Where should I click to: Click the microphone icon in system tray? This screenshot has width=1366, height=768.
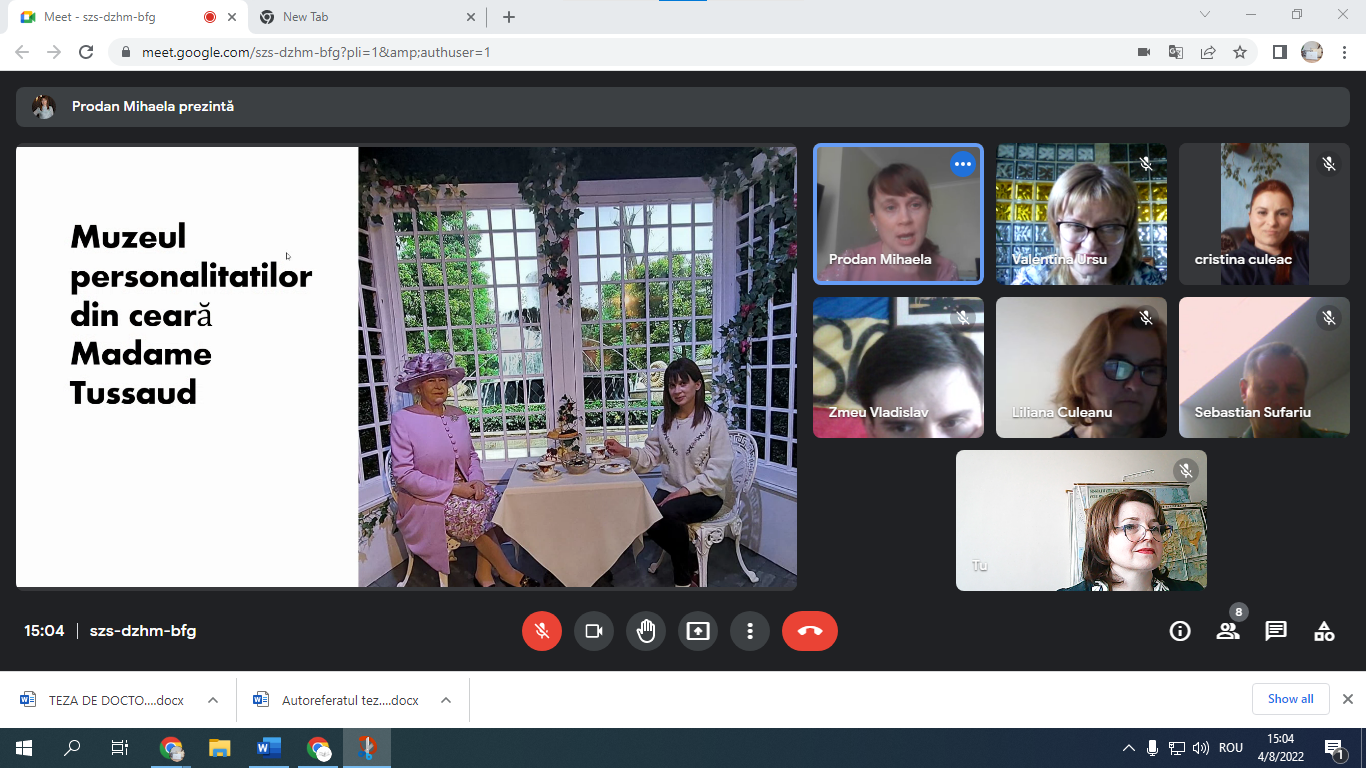tap(1153, 748)
